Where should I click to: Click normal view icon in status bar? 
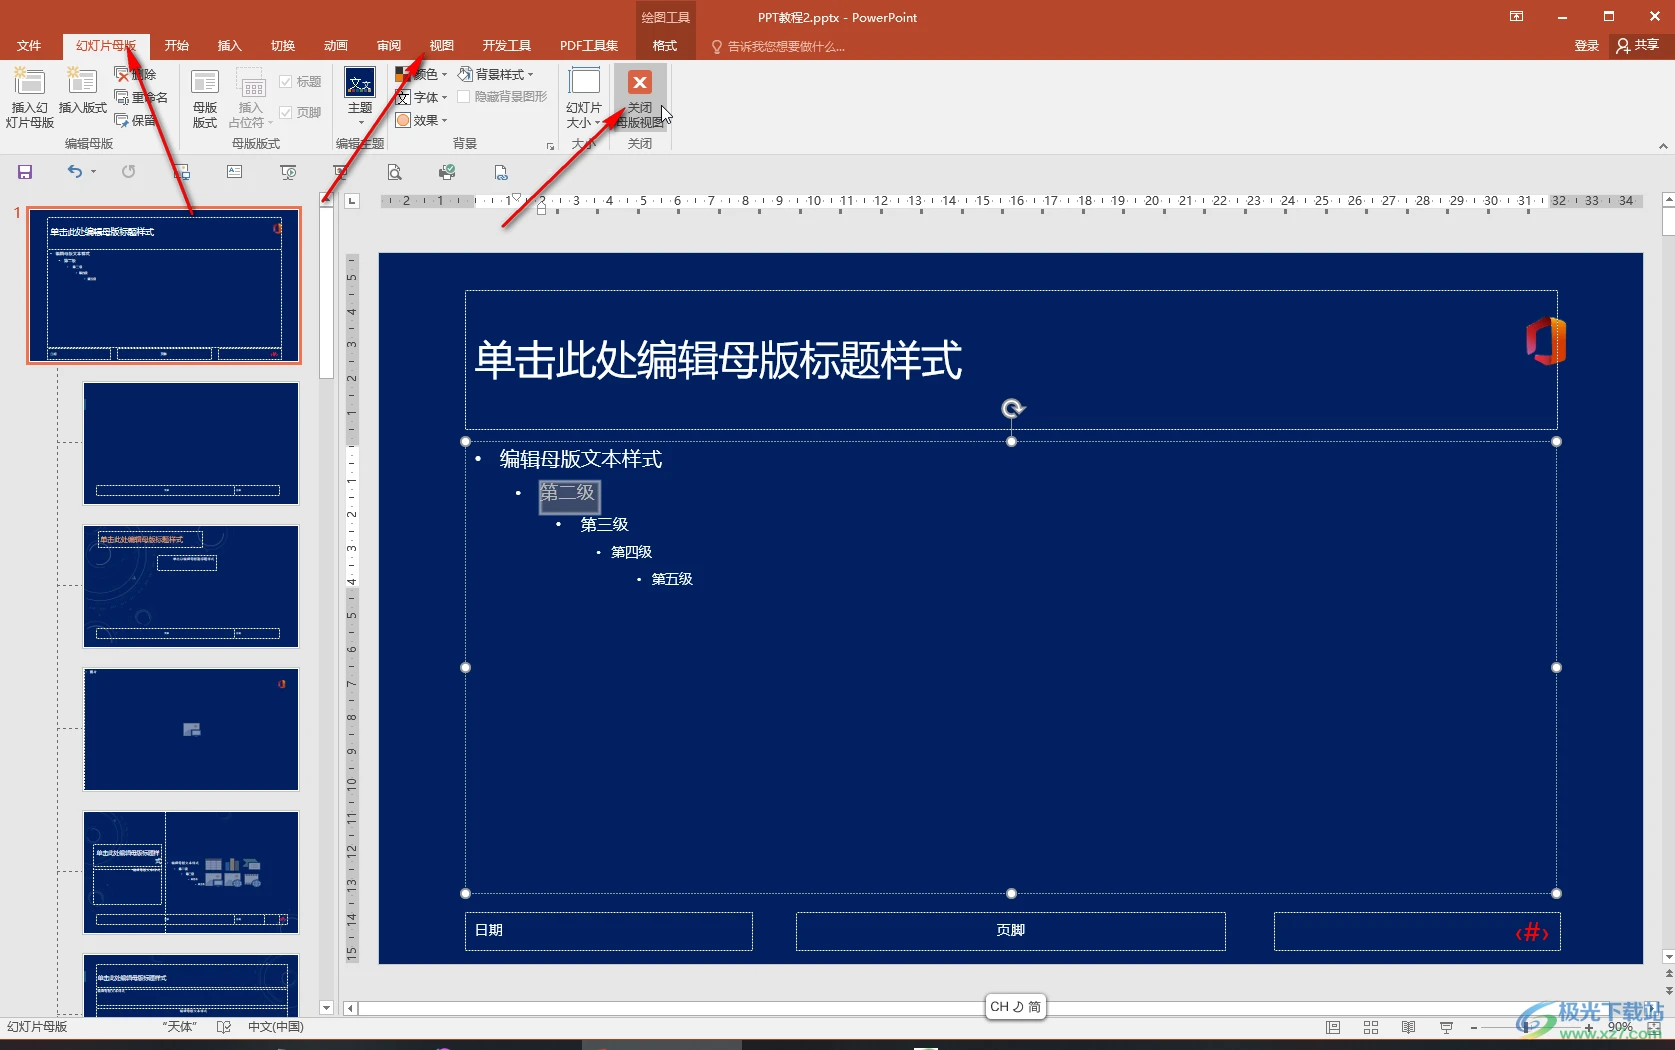[1333, 1027]
